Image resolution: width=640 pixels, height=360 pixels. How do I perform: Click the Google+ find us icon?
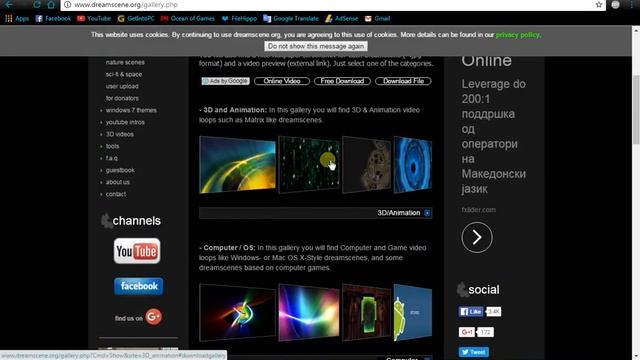tap(153, 317)
